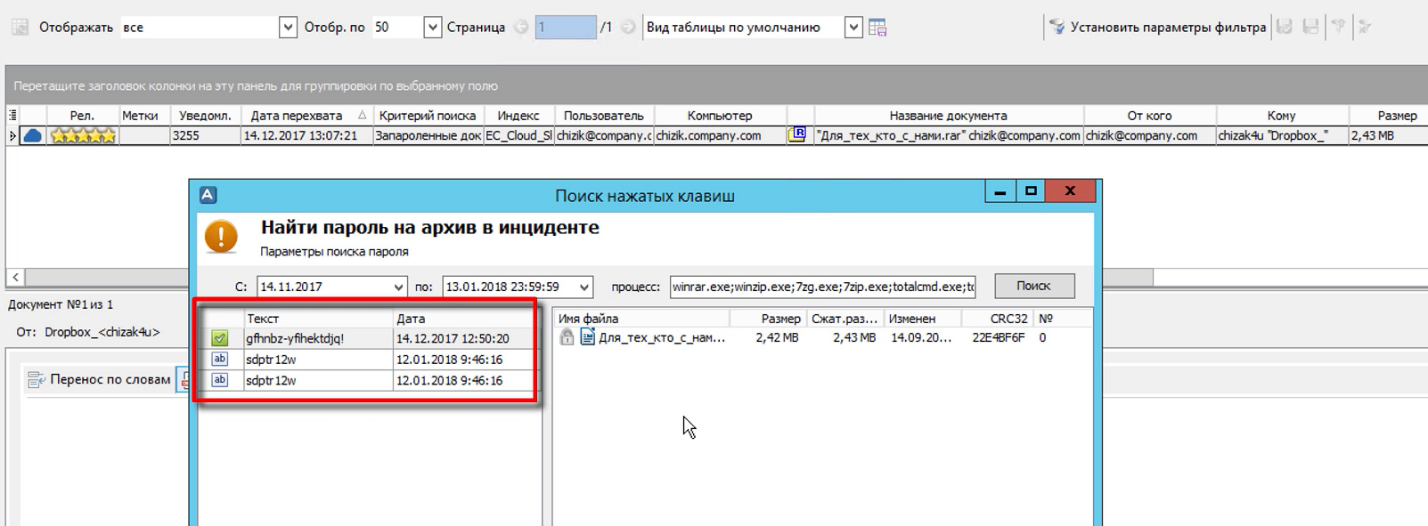This screenshot has width=1428, height=526.
Task: Click the Уведомл. column header
Action: [x=206, y=115]
